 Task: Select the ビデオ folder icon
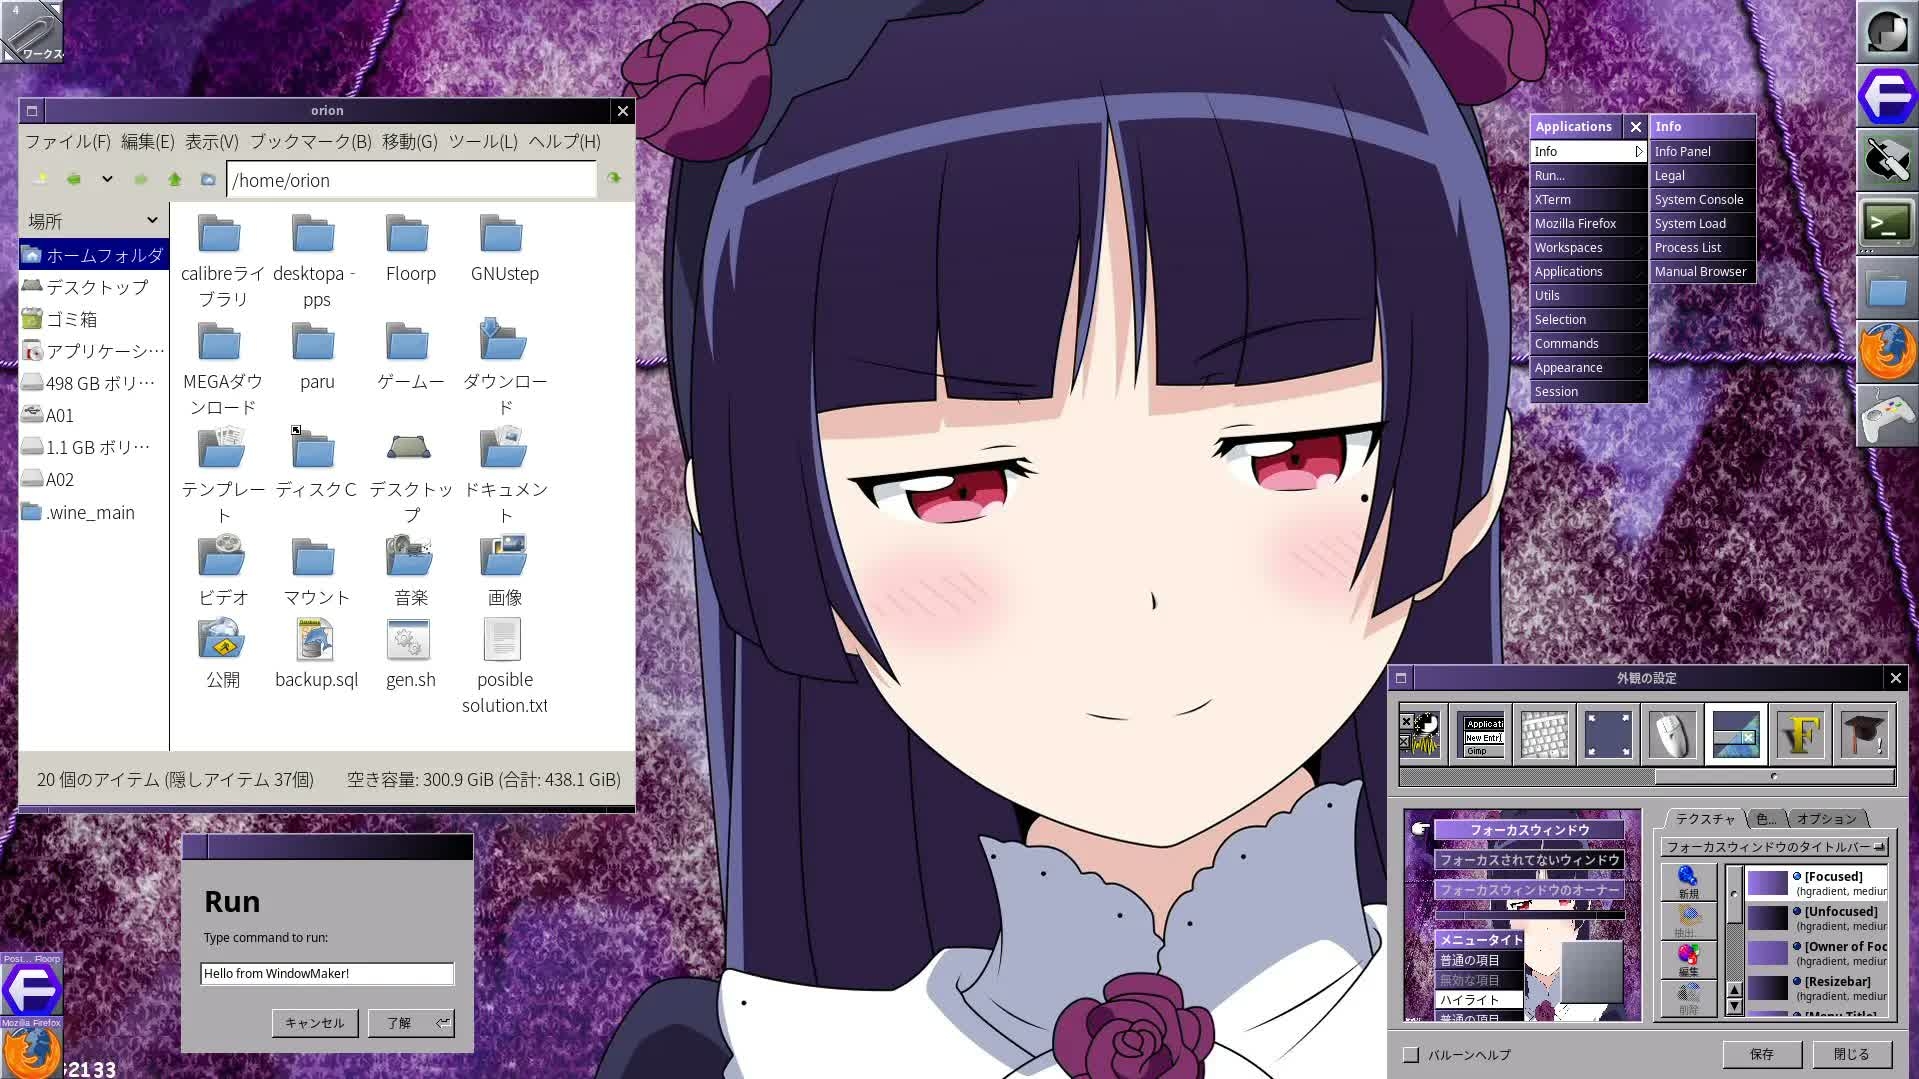220,556
